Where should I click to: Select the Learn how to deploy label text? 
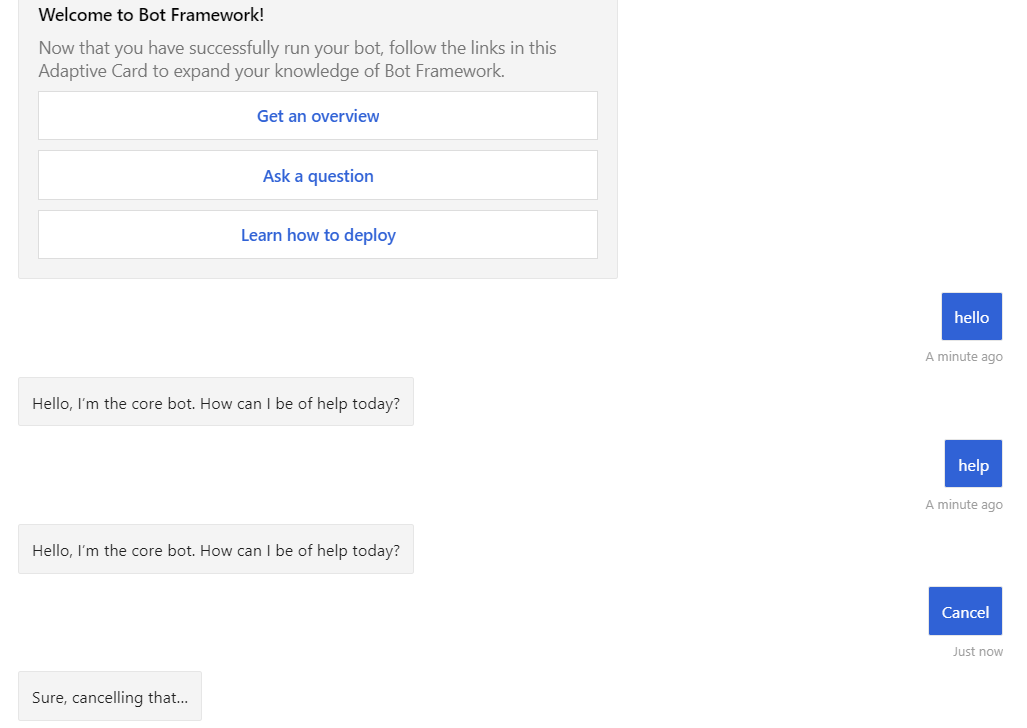(x=317, y=234)
